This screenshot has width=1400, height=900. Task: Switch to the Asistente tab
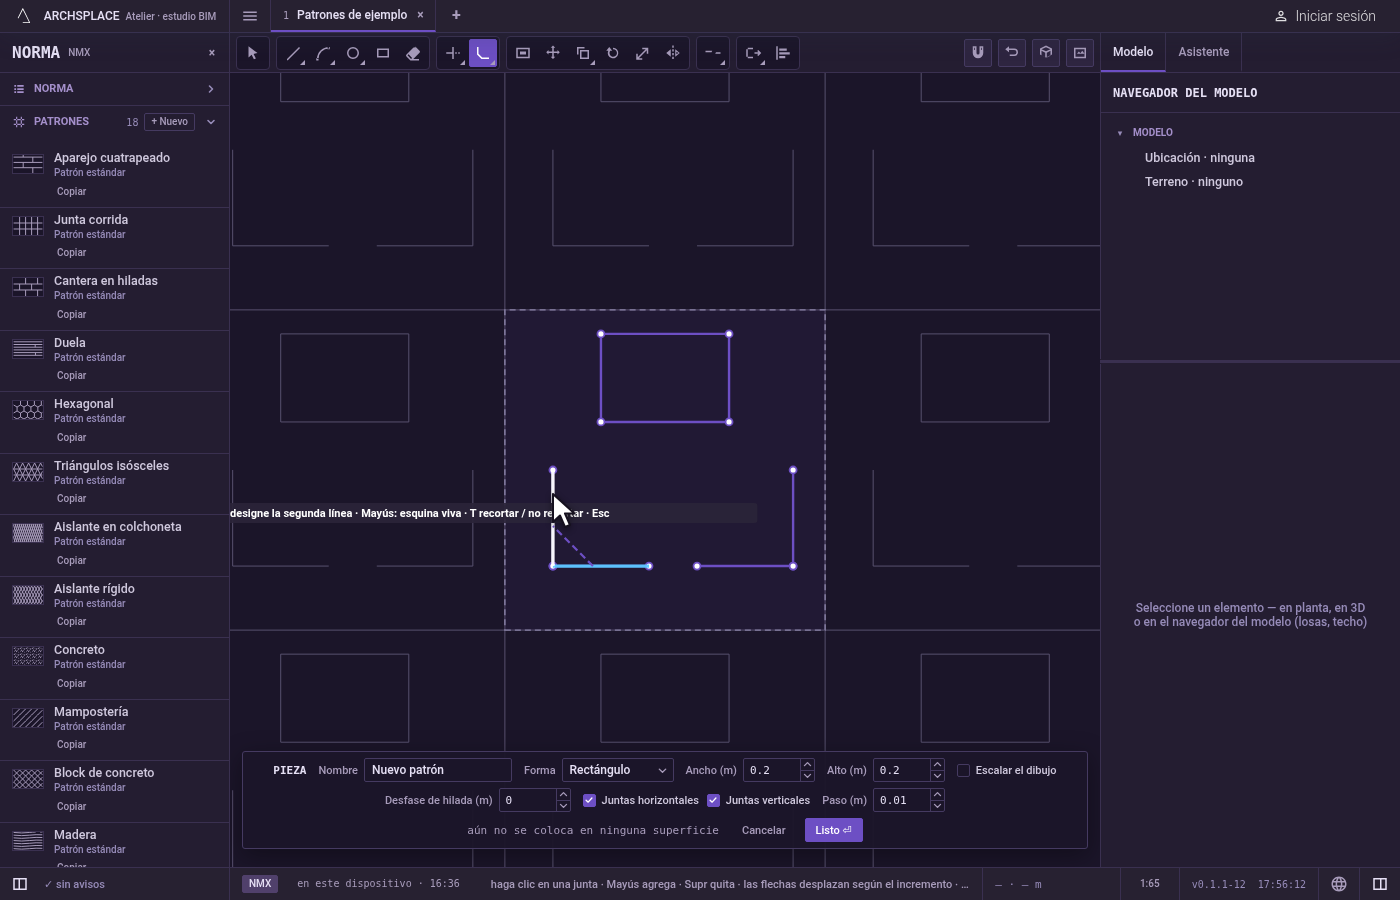click(x=1203, y=52)
